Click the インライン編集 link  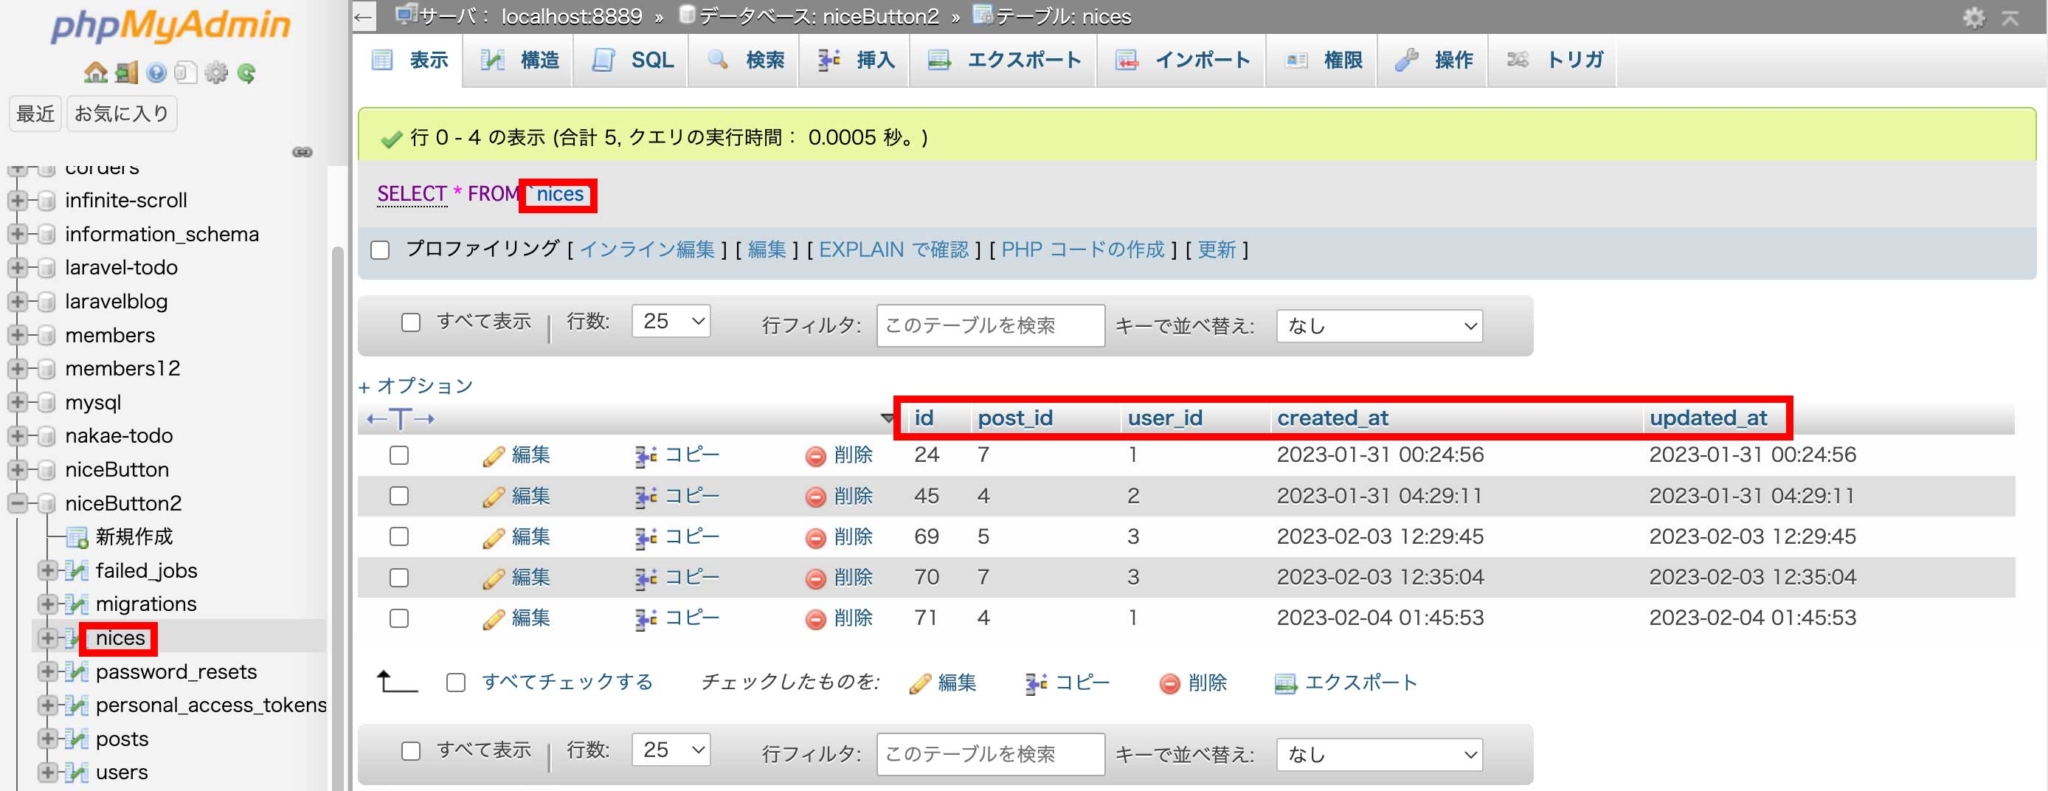pos(647,250)
